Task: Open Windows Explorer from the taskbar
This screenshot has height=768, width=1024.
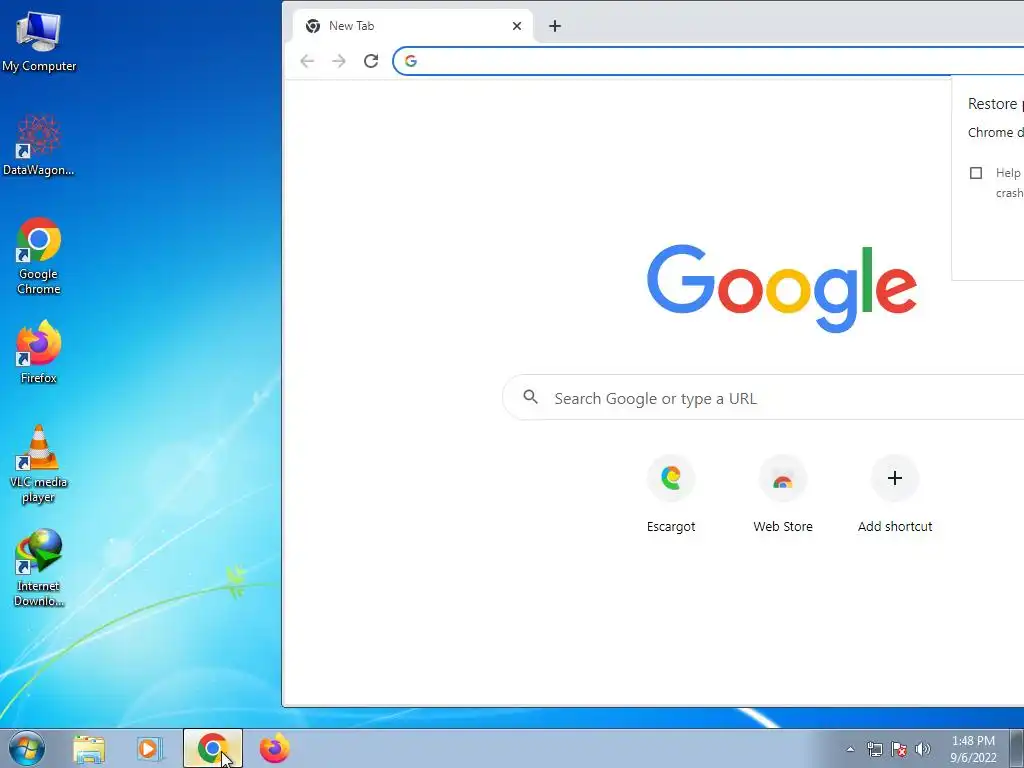Action: (x=89, y=749)
